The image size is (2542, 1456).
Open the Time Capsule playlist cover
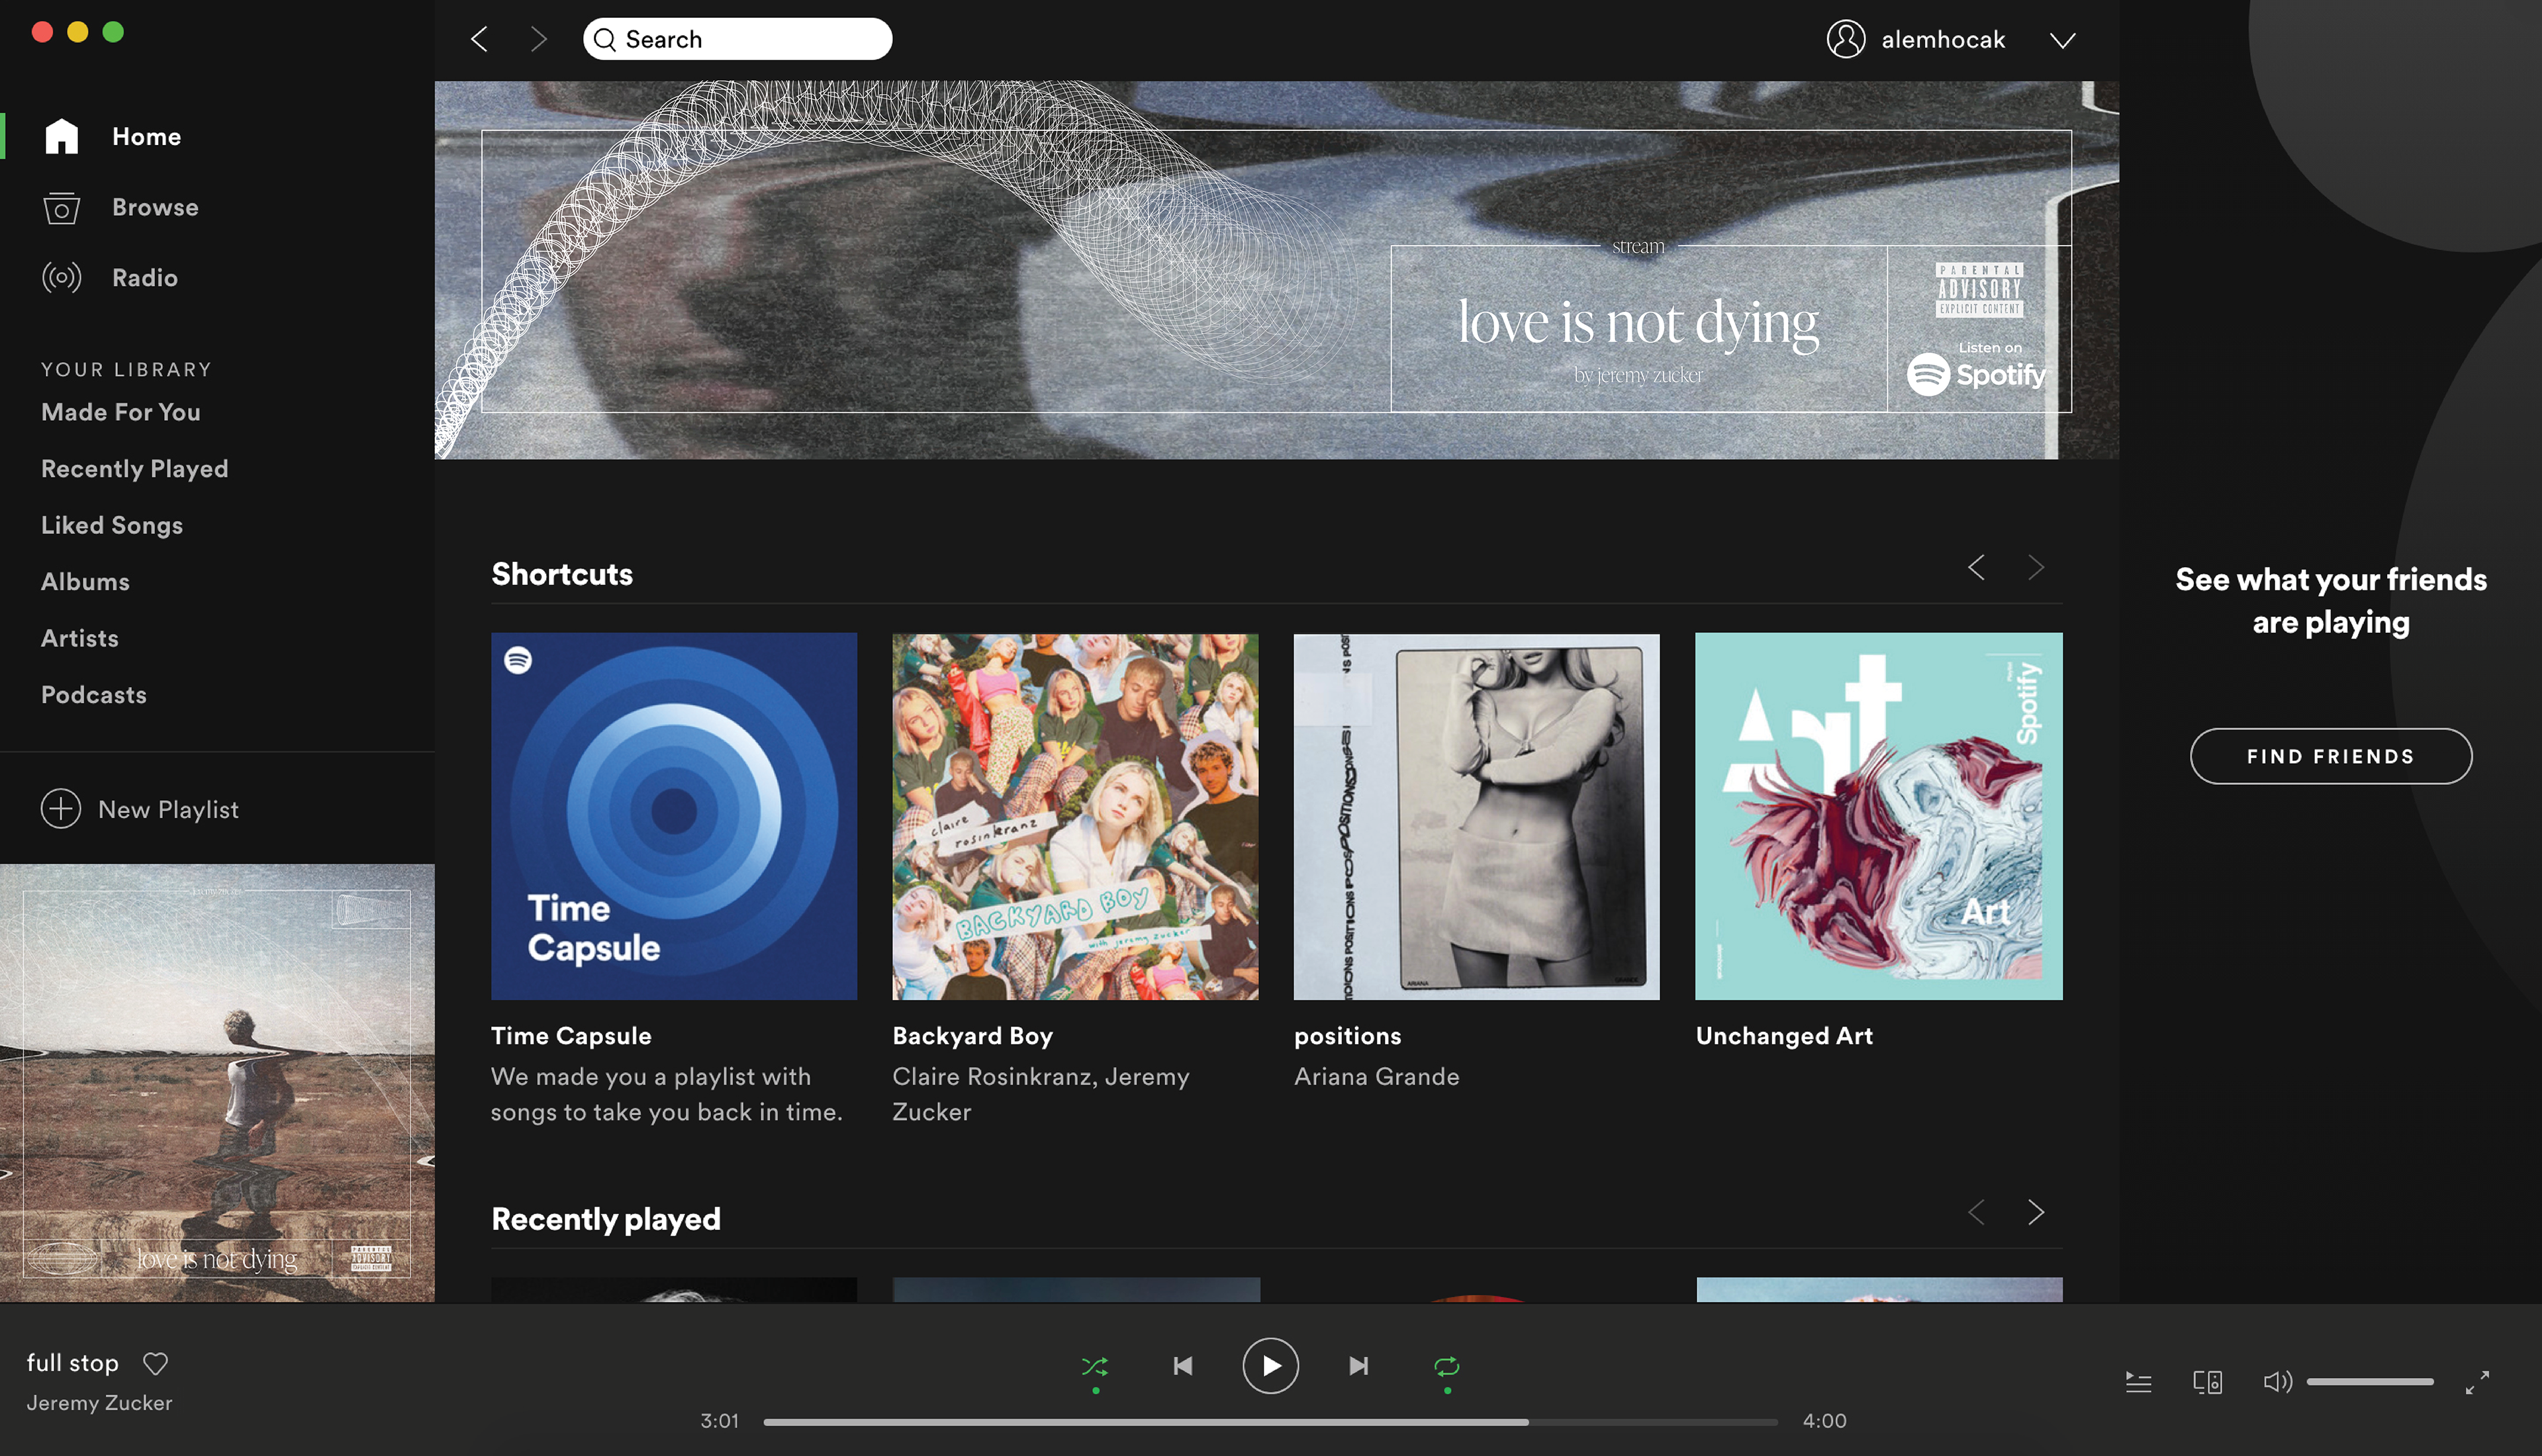(x=674, y=816)
